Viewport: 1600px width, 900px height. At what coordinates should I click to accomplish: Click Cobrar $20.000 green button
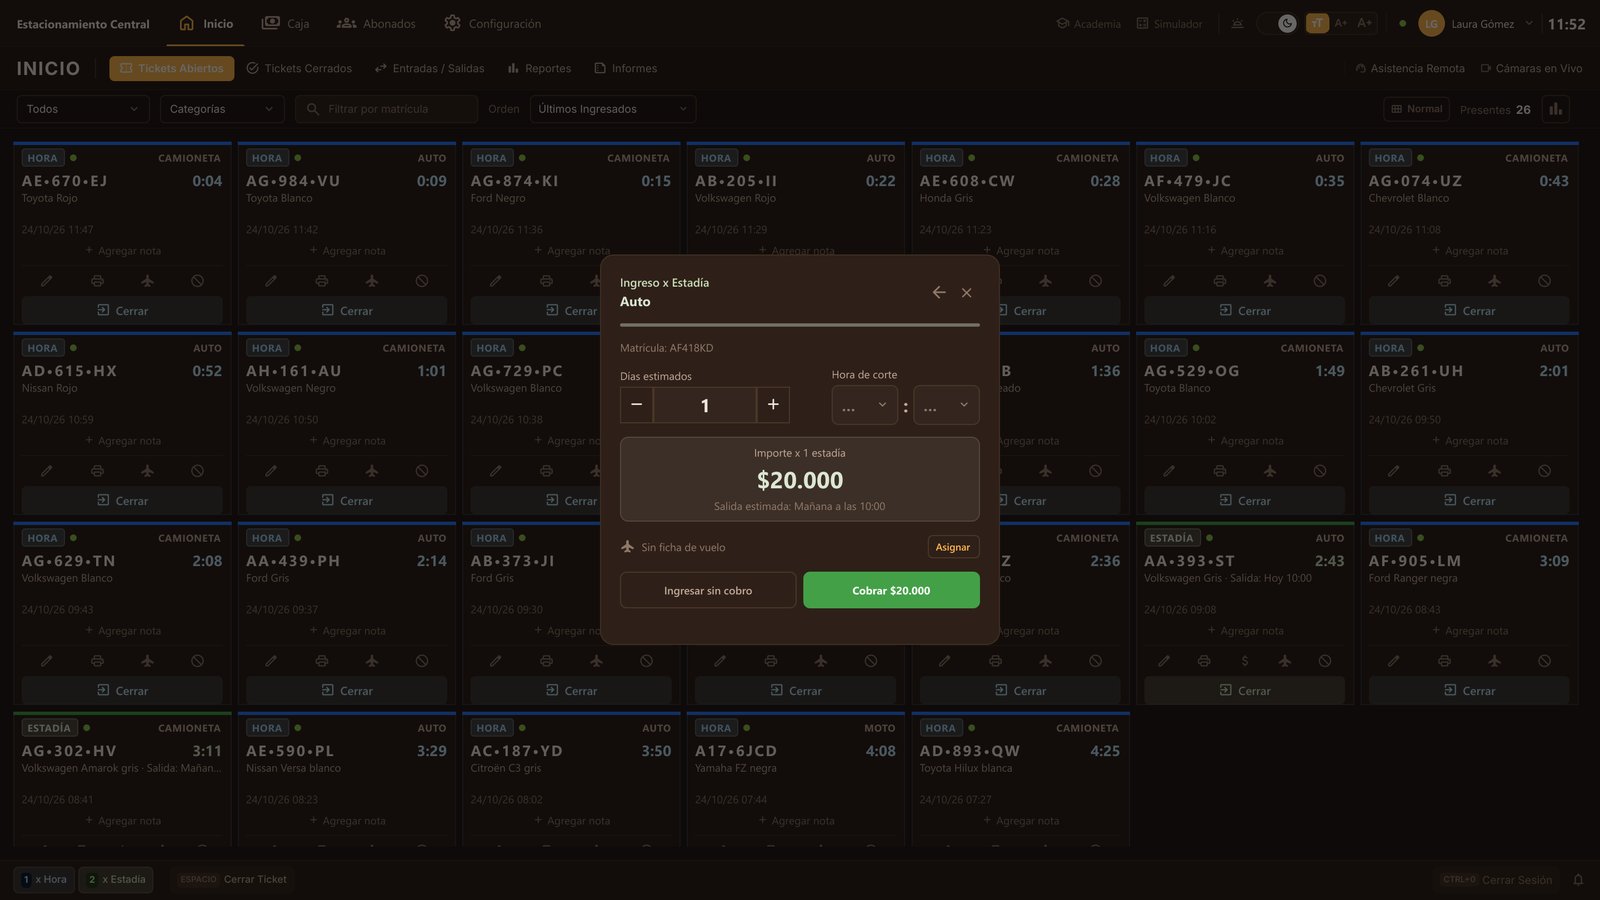pyautogui.click(x=891, y=591)
